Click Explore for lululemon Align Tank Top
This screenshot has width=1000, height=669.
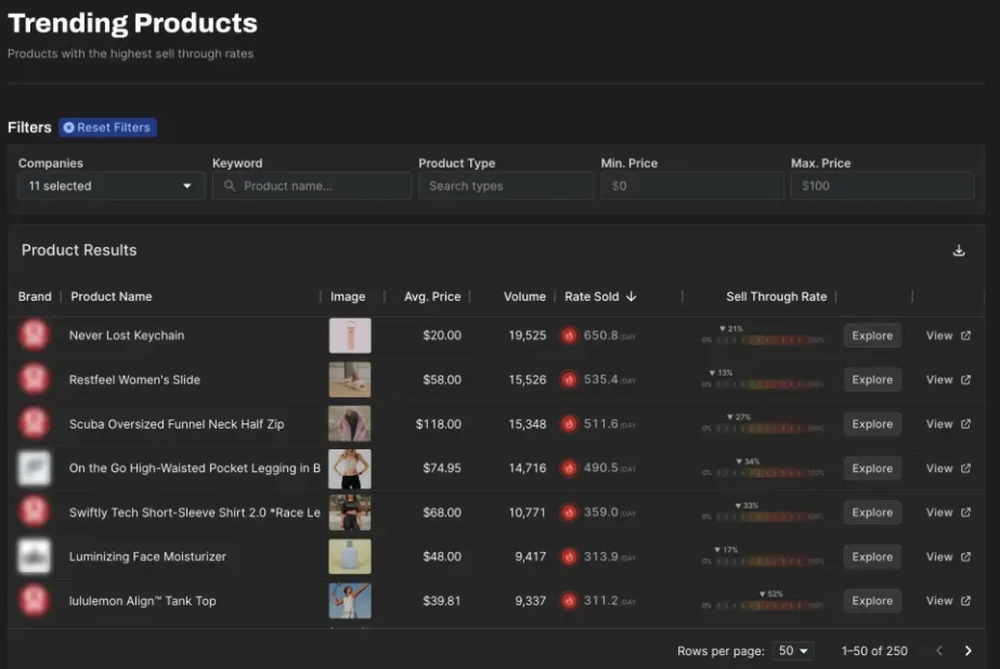[872, 601]
